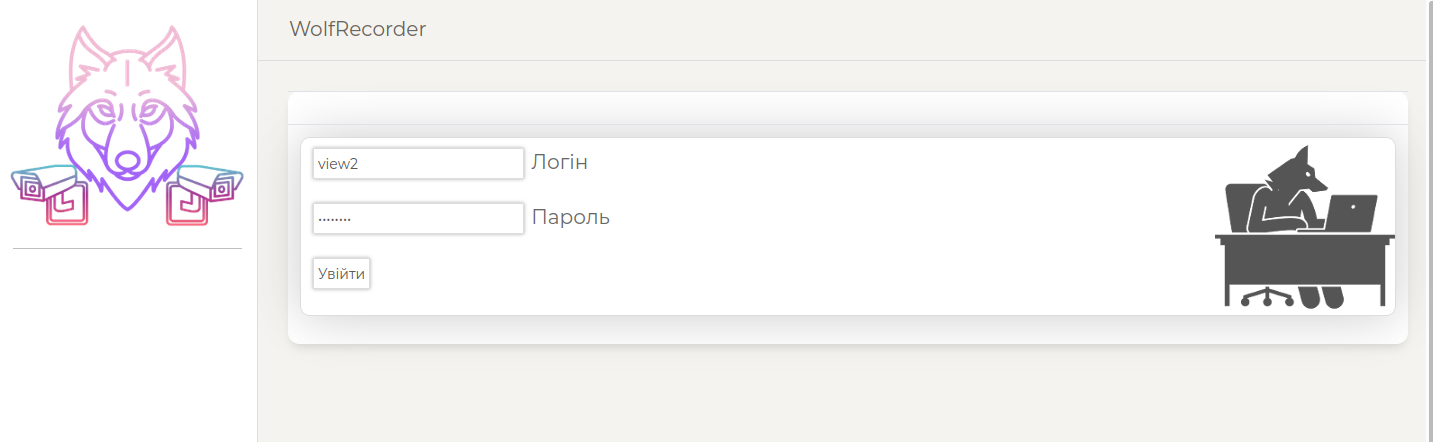Click the office chair wheels in illustration
This screenshot has width=1433, height=442.
[1266, 298]
